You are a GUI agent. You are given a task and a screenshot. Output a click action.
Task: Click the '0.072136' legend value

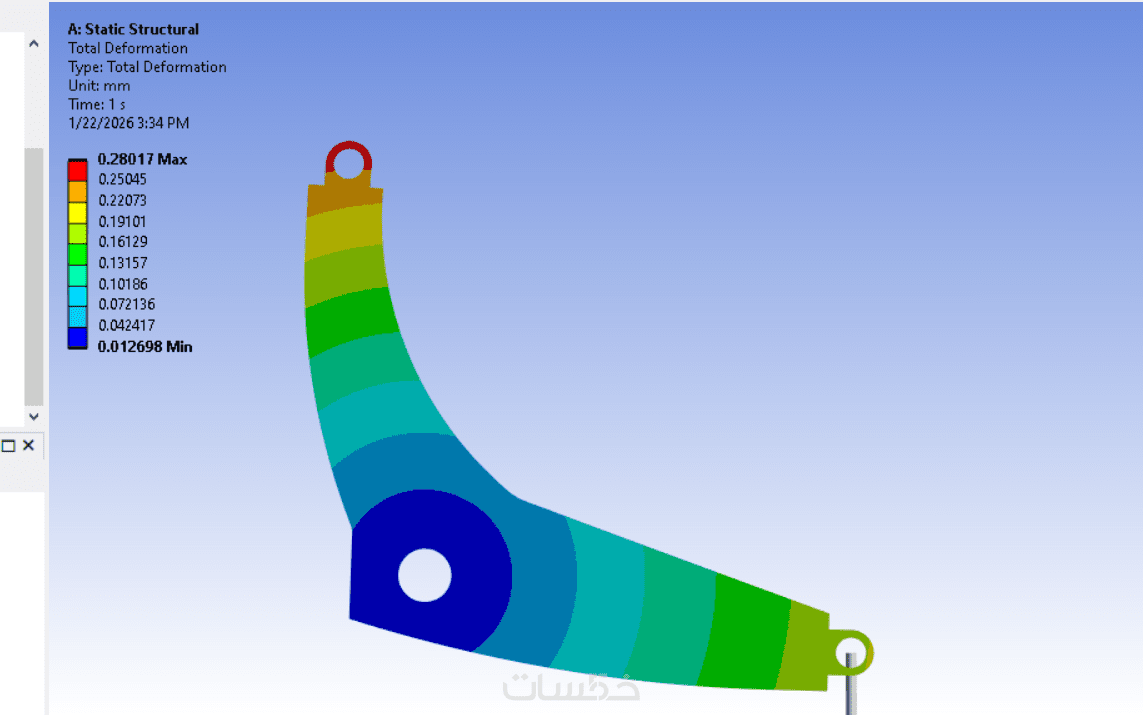[x=127, y=305]
